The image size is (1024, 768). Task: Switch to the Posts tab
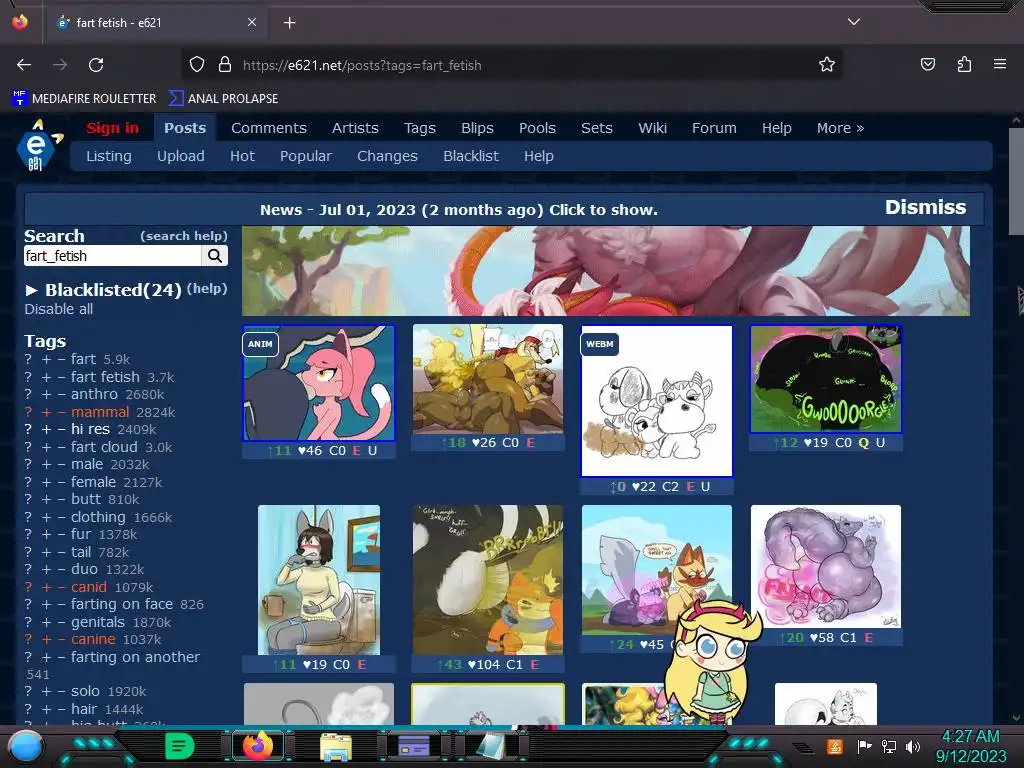coord(185,128)
